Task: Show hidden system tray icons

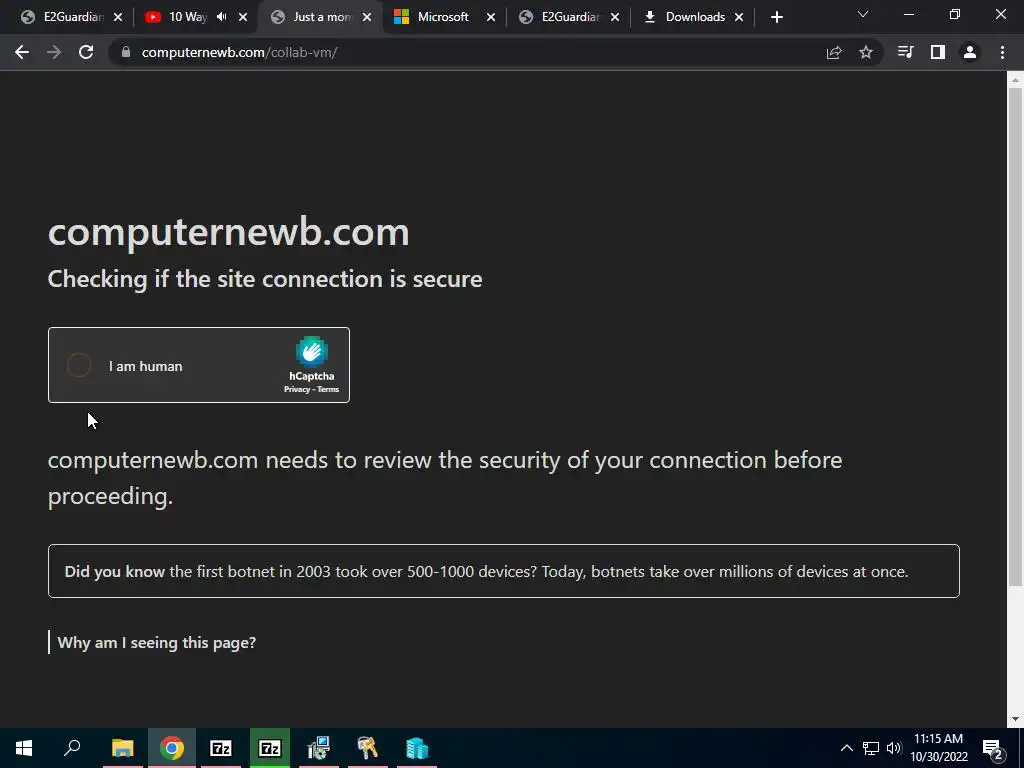Action: point(846,748)
